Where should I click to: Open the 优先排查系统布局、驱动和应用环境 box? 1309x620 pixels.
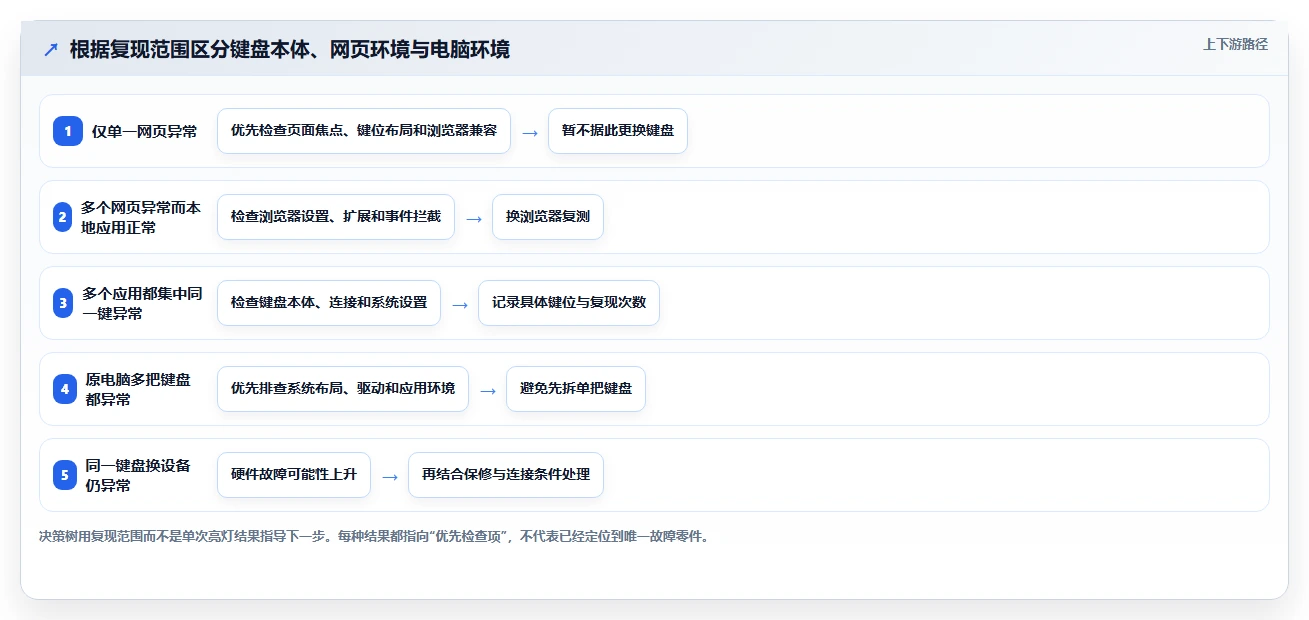(343, 389)
